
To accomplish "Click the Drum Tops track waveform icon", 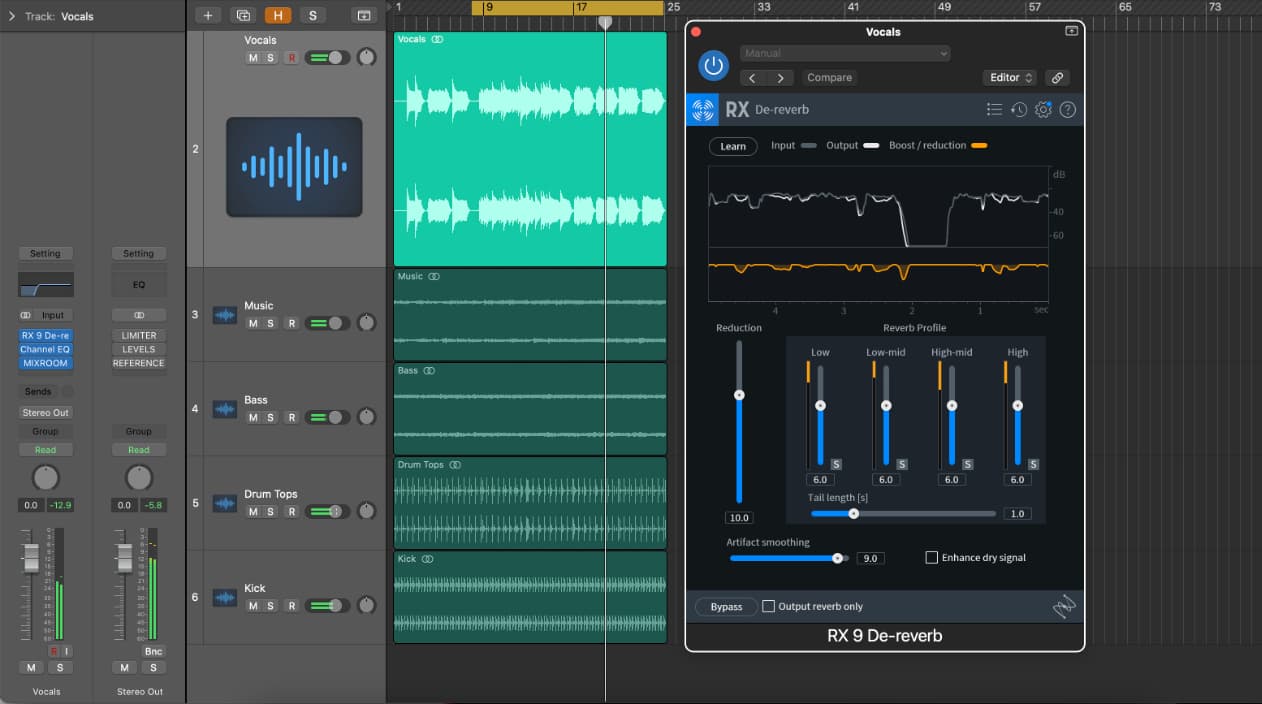I will pyautogui.click(x=225, y=503).
